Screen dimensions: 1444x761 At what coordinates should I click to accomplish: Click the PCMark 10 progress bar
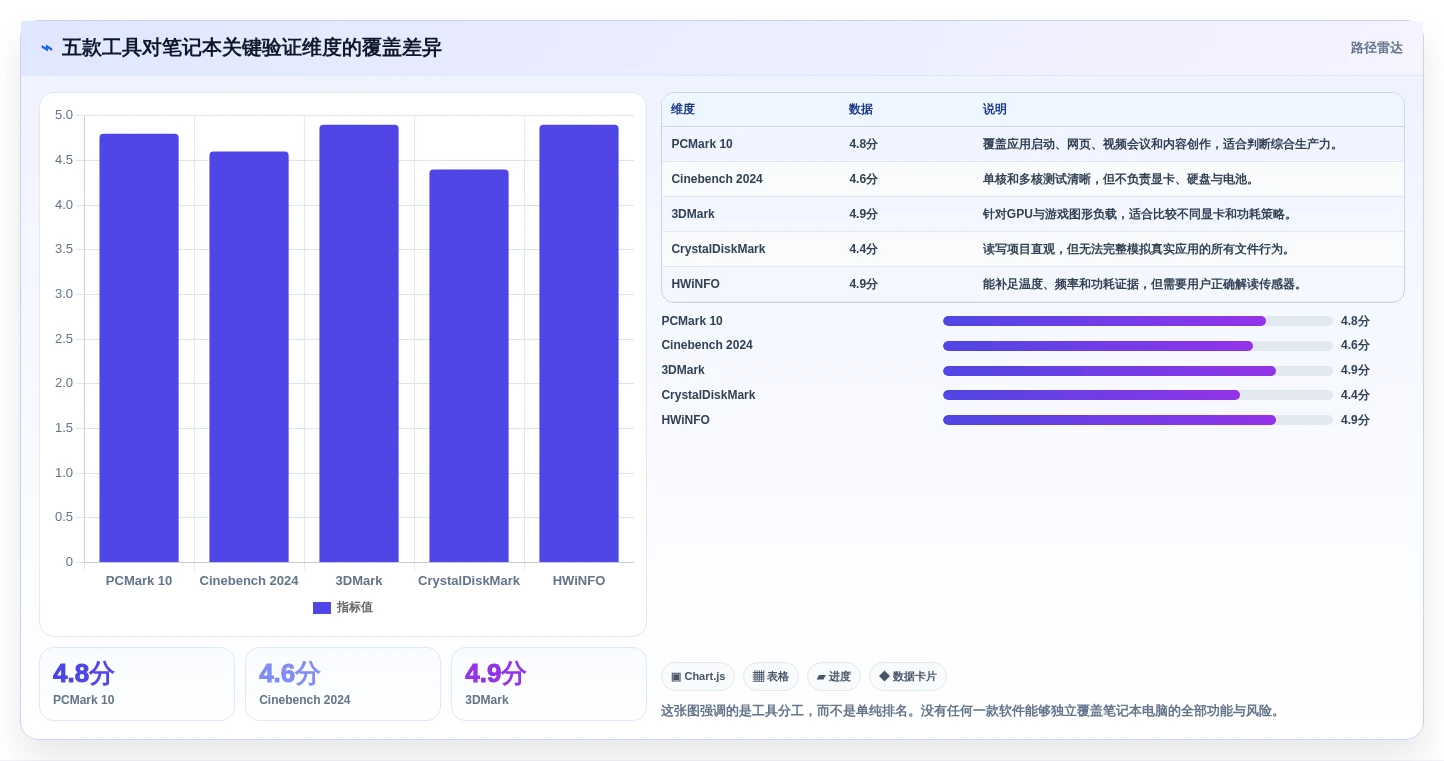point(1138,321)
